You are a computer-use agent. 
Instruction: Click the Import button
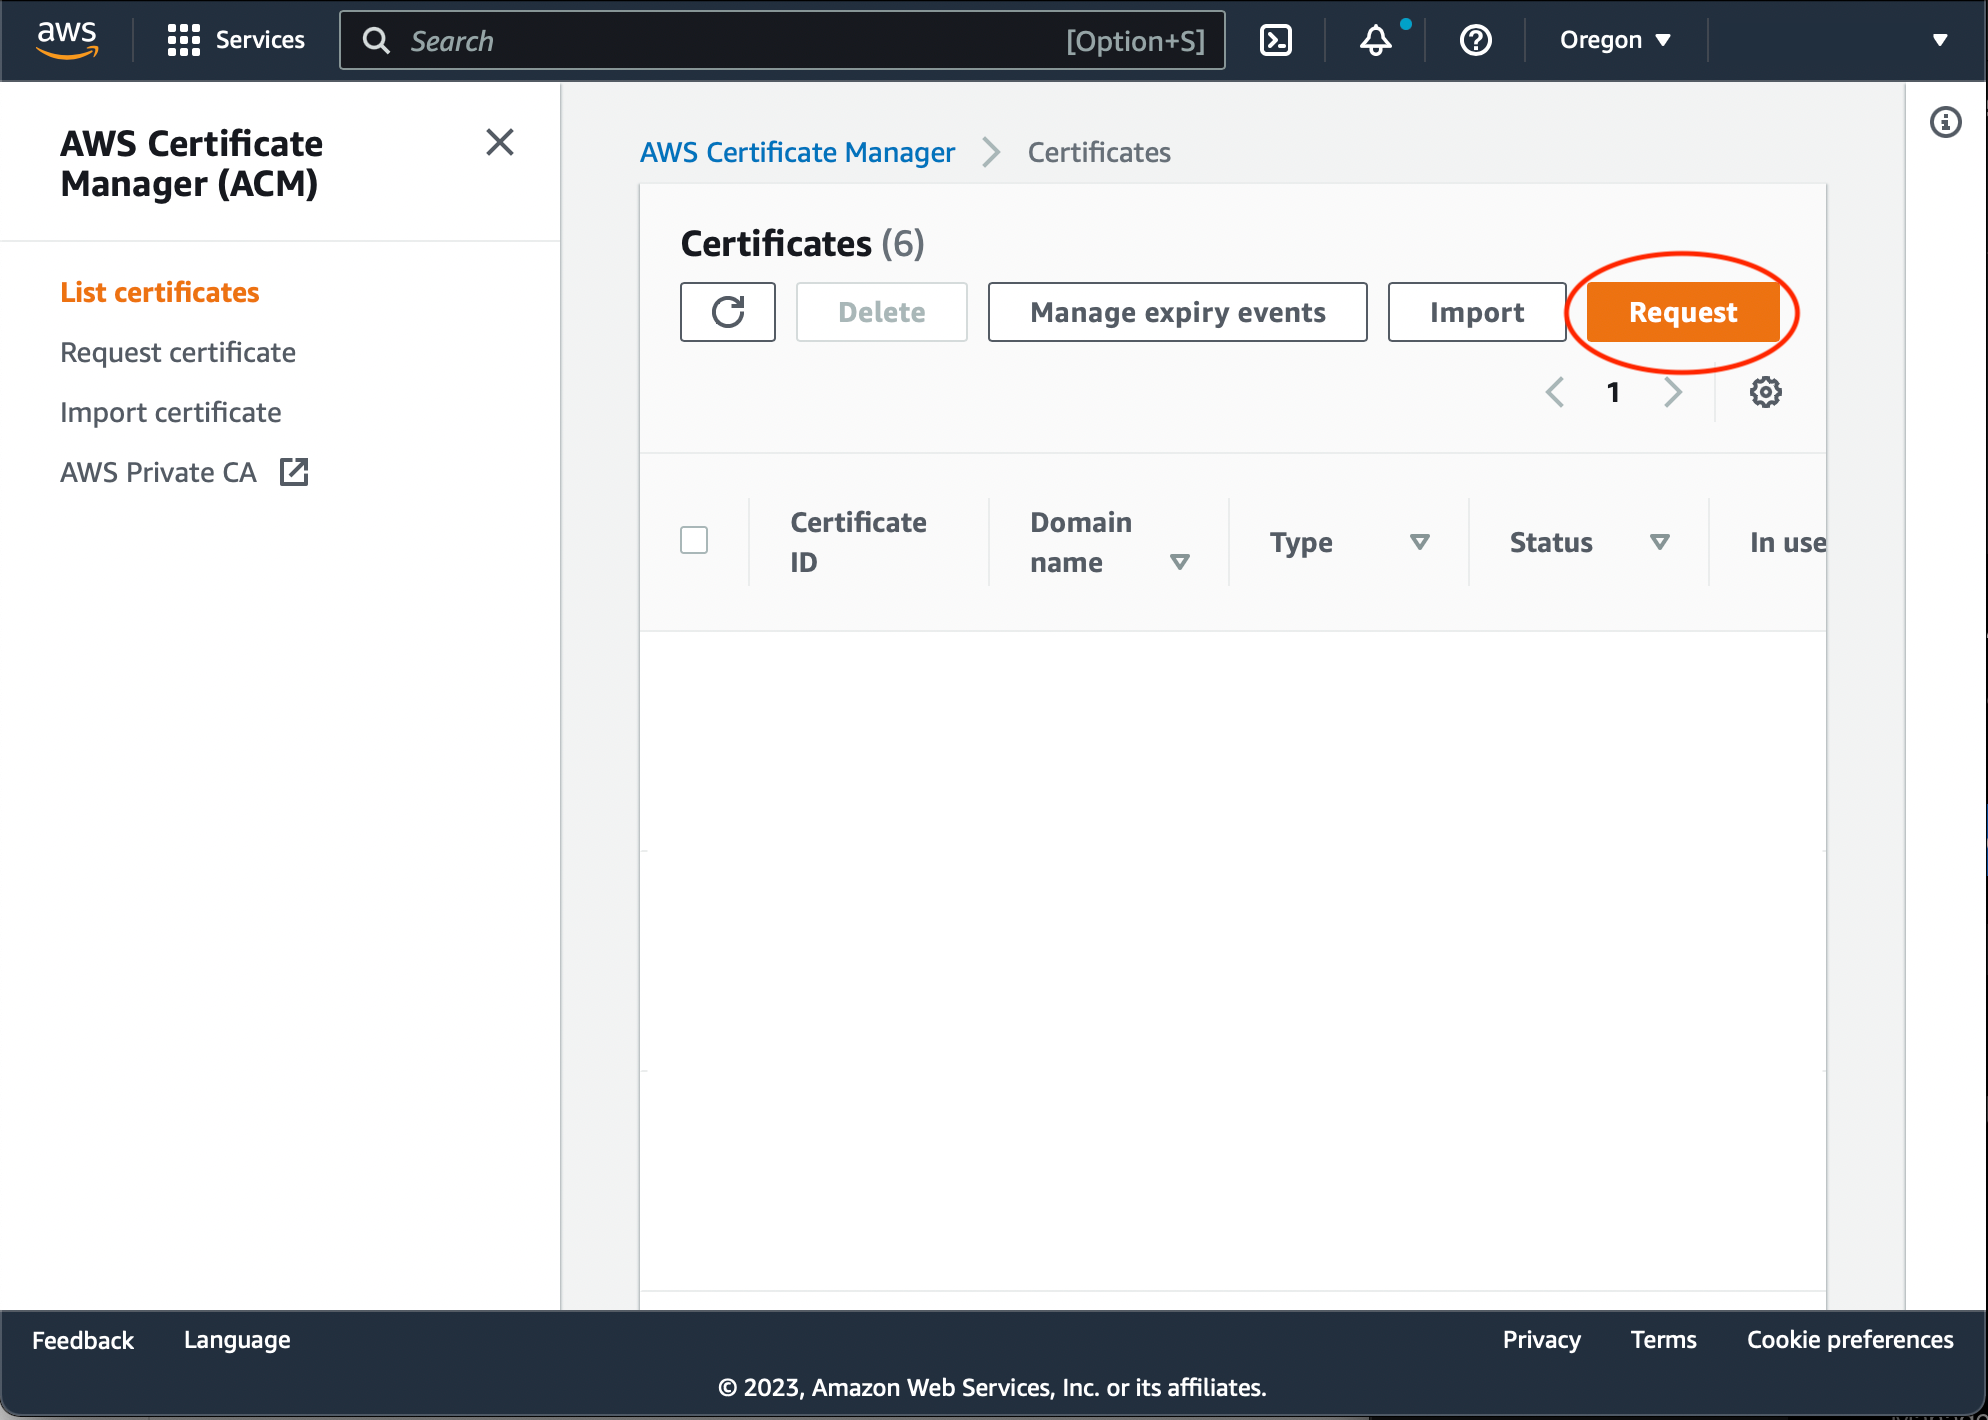coord(1477,312)
